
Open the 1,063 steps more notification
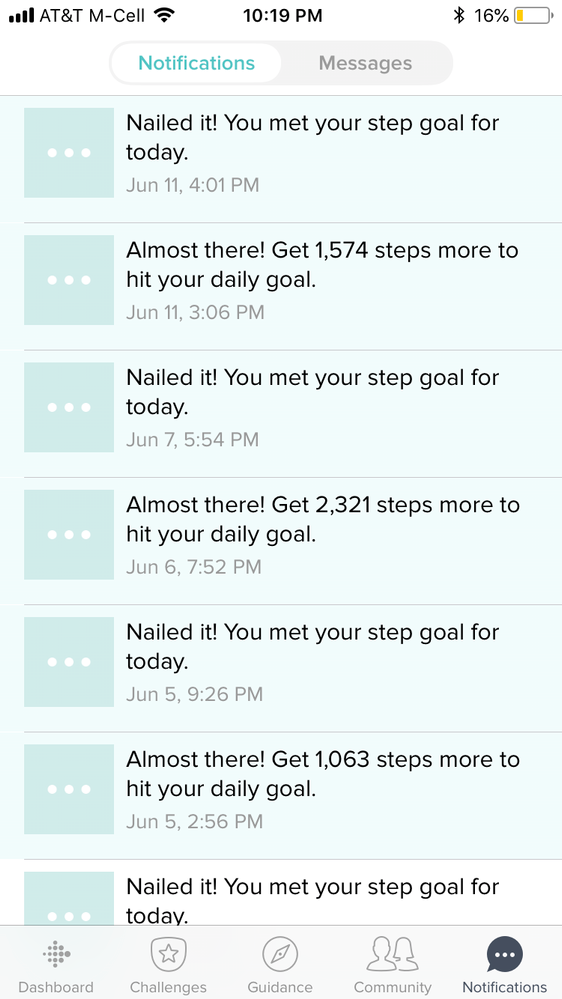tap(281, 796)
